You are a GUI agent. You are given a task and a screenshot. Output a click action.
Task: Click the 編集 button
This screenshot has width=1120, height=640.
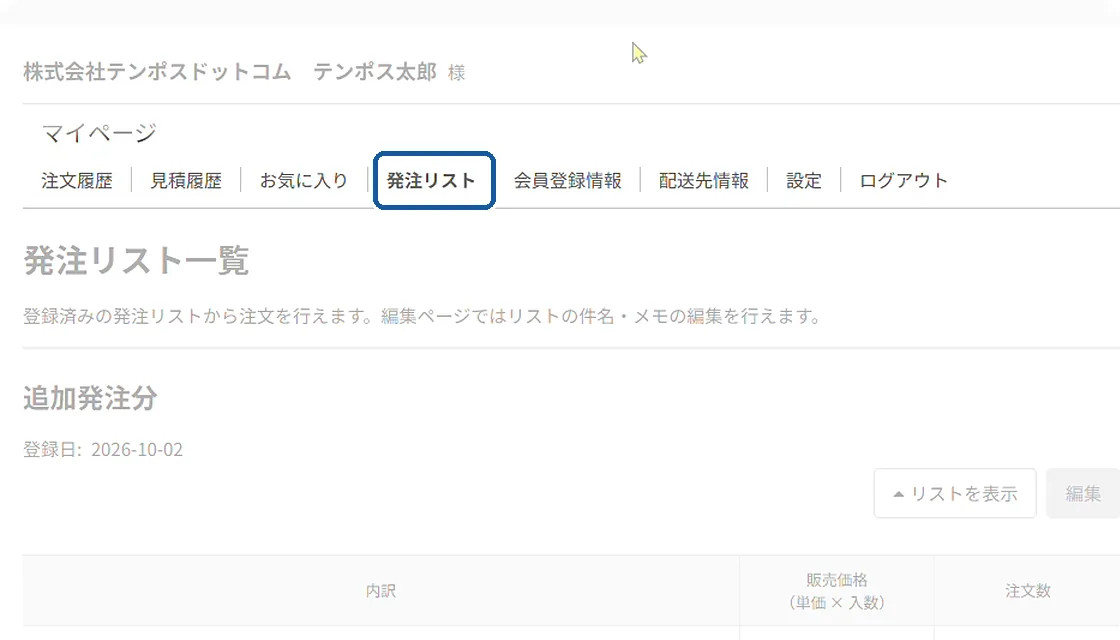[1083, 494]
